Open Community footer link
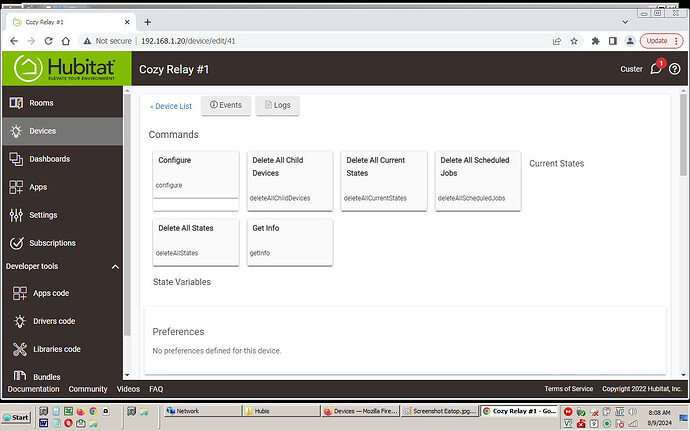690x431 pixels. [88, 389]
